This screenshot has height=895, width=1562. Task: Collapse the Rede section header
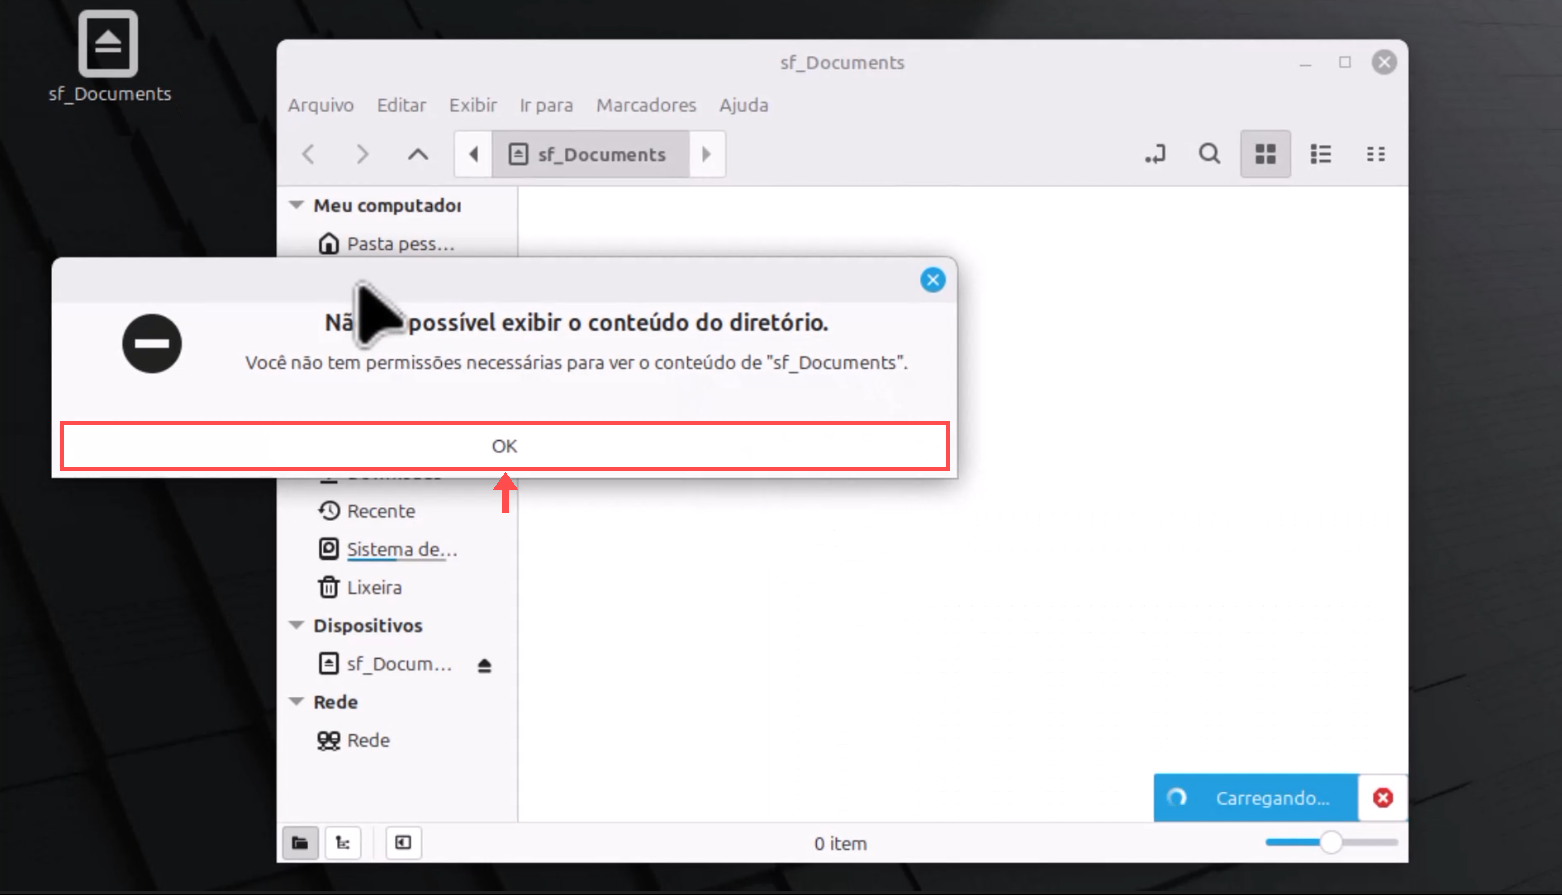tap(296, 702)
